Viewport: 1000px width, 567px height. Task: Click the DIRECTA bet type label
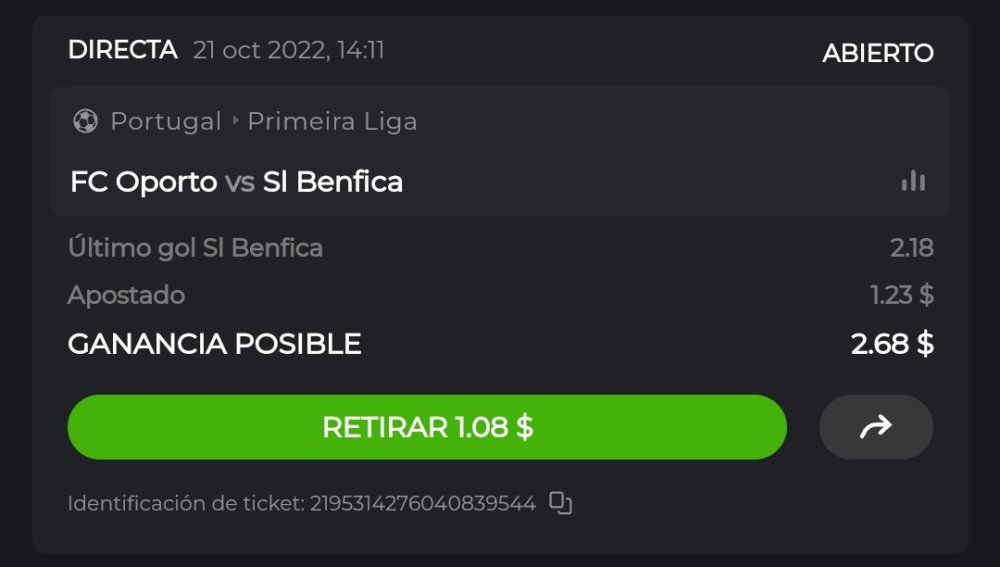click(122, 50)
